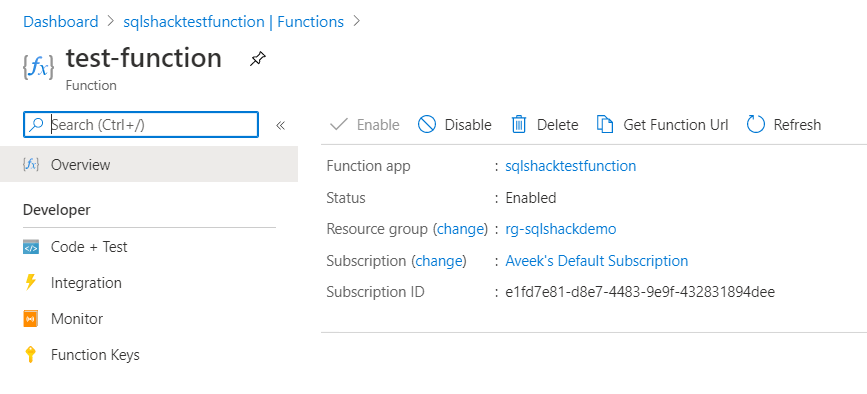The width and height of the screenshot is (867, 394).
Task: Click the Code + Test icon
Action: pyautogui.click(x=31, y=246)
